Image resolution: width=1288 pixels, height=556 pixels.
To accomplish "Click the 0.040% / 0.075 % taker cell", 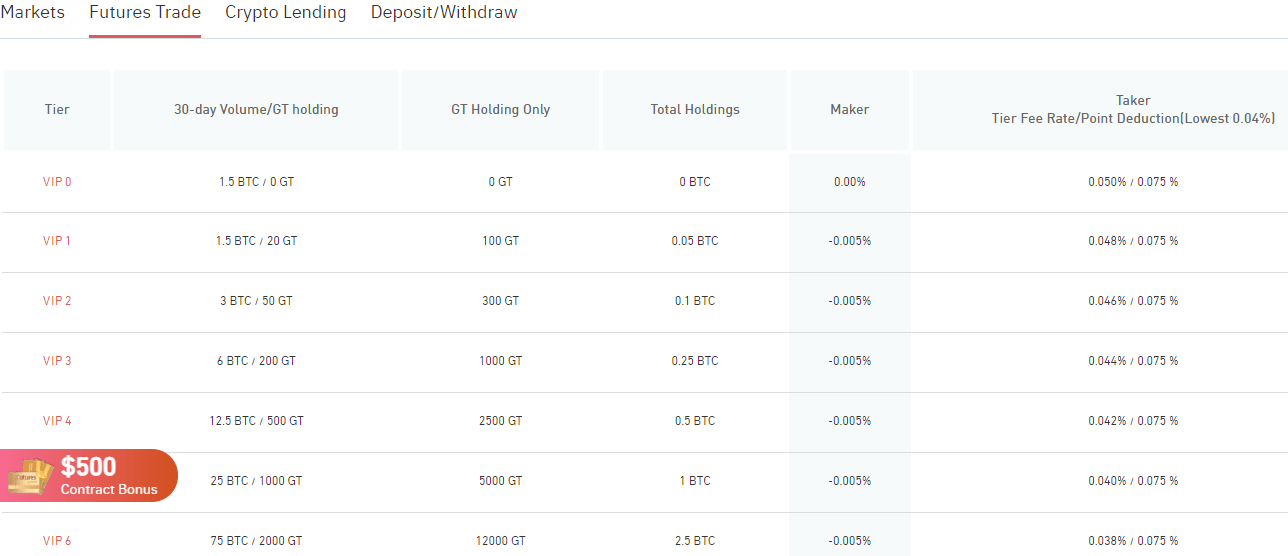I will [1133, 481].
